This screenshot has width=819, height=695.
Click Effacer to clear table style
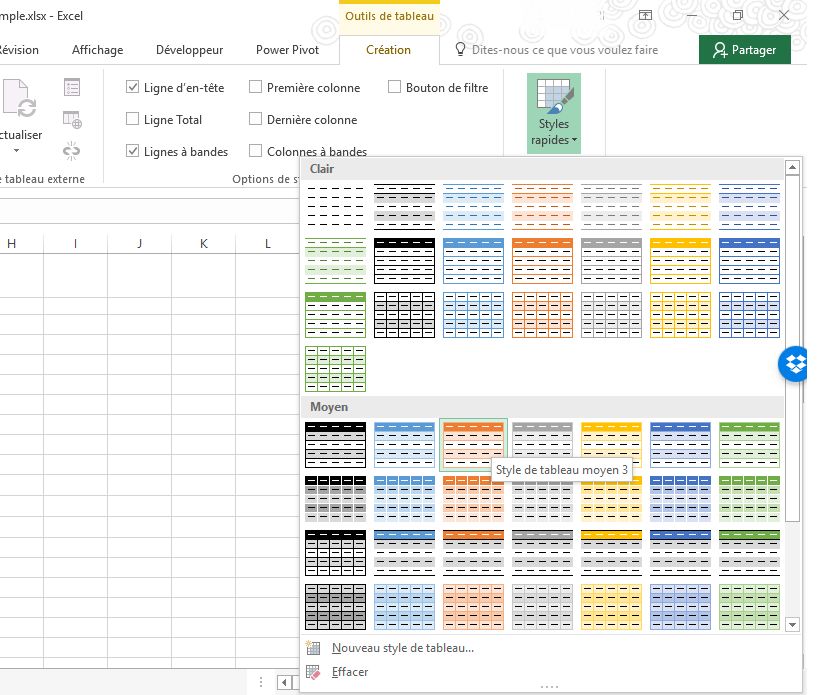[x=350, y=672]
